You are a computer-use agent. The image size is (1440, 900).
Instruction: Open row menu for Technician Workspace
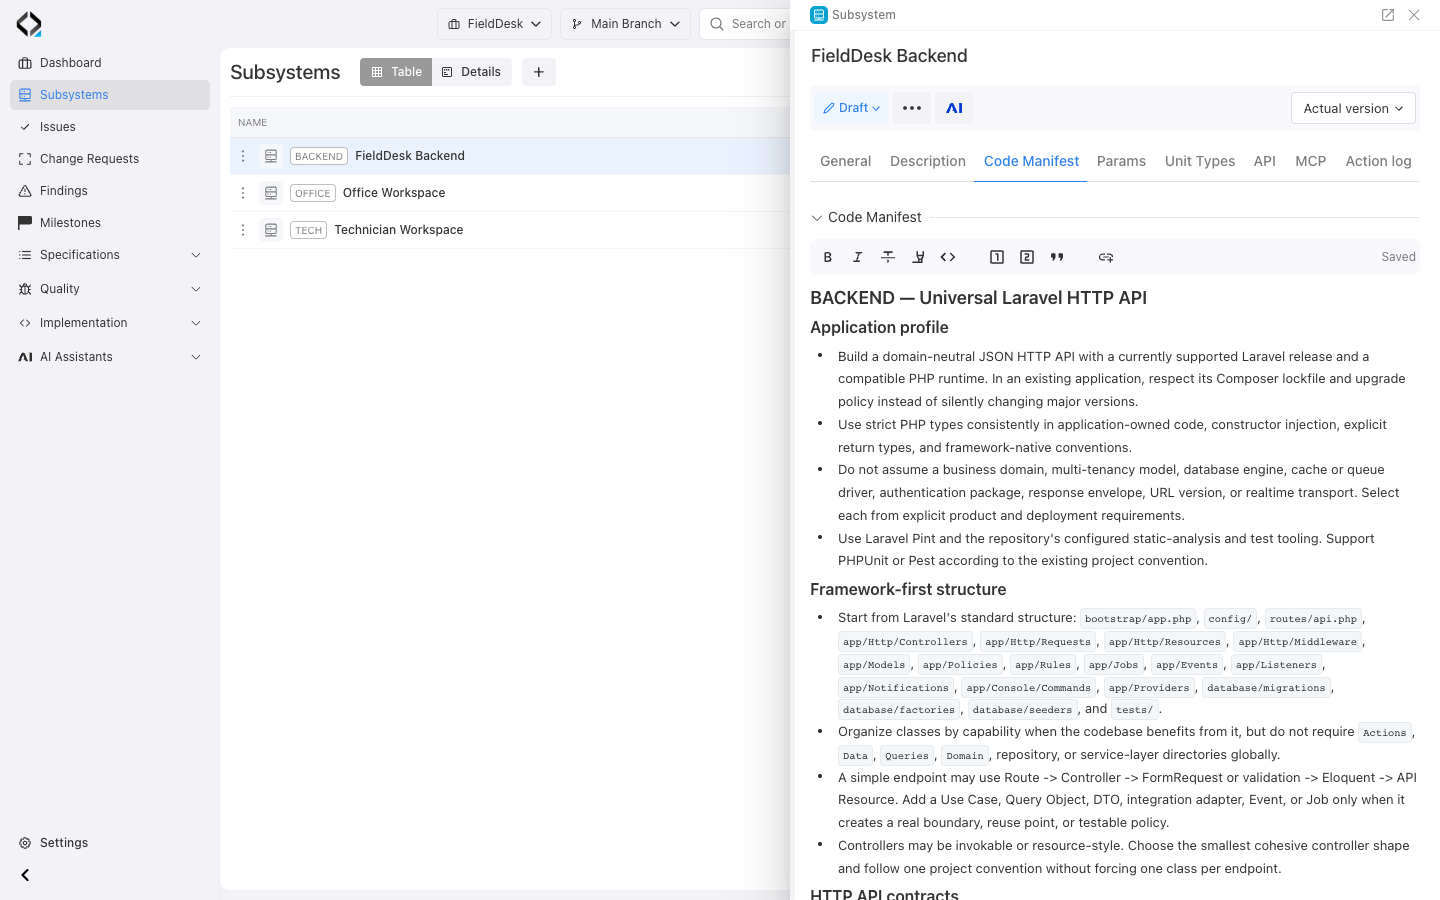pyautogui.click(x=243, y=230)
